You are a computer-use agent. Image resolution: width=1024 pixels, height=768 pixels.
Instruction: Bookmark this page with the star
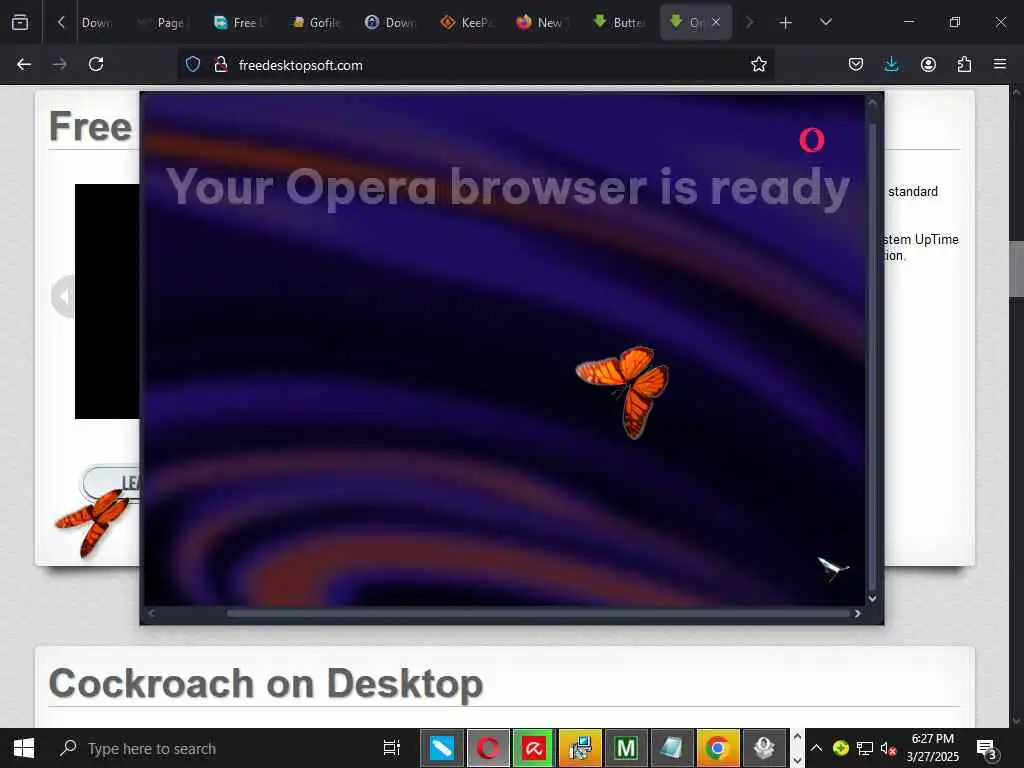pos(758,64)
